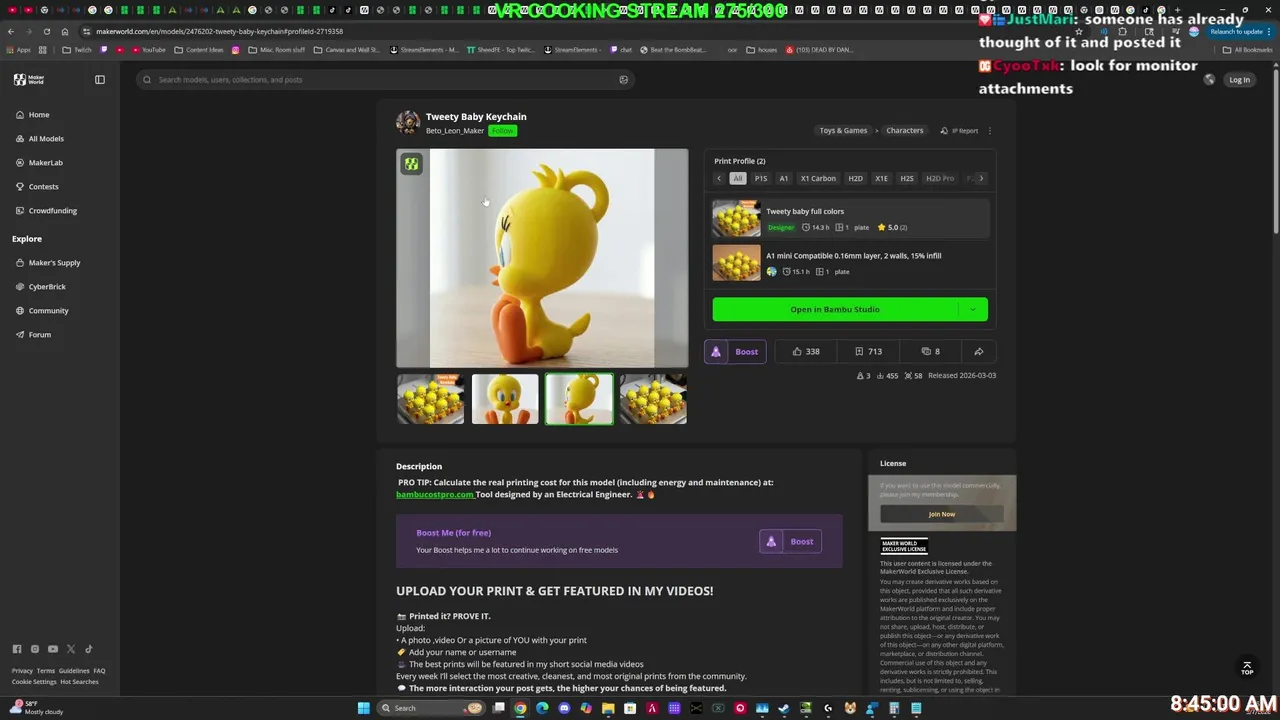Select the H2S printer filter
The image size is (1280, 720).
tap(907, 178)
